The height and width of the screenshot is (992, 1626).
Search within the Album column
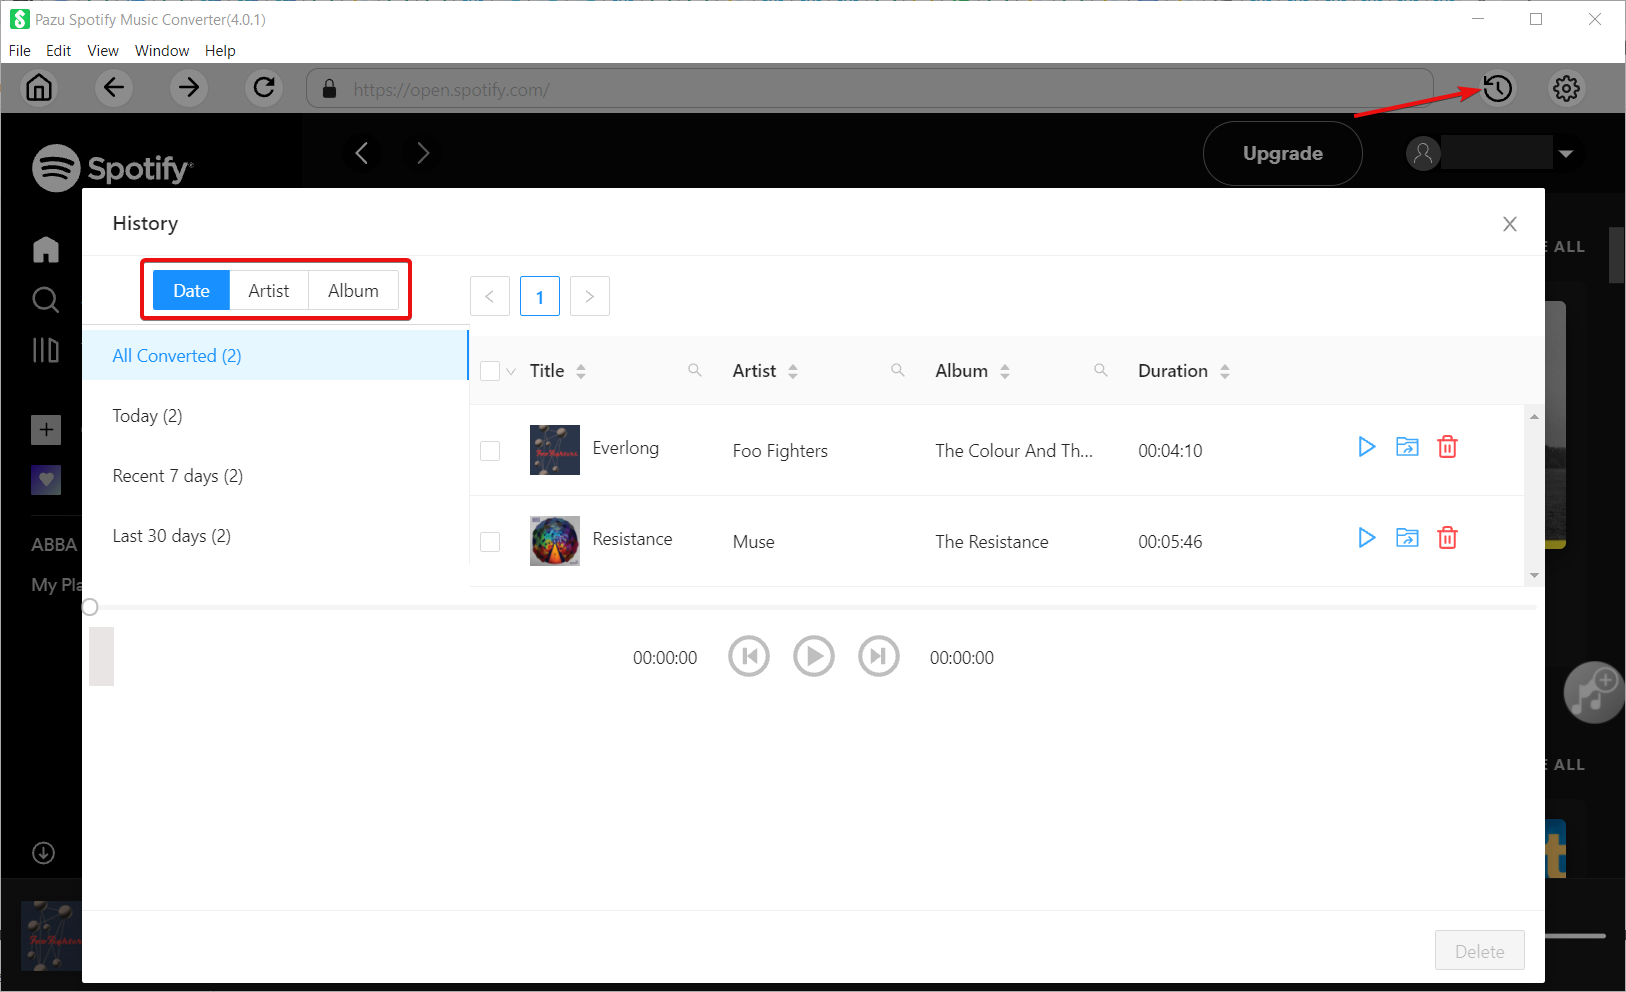pyautogui.click(x=1101, y=370)
